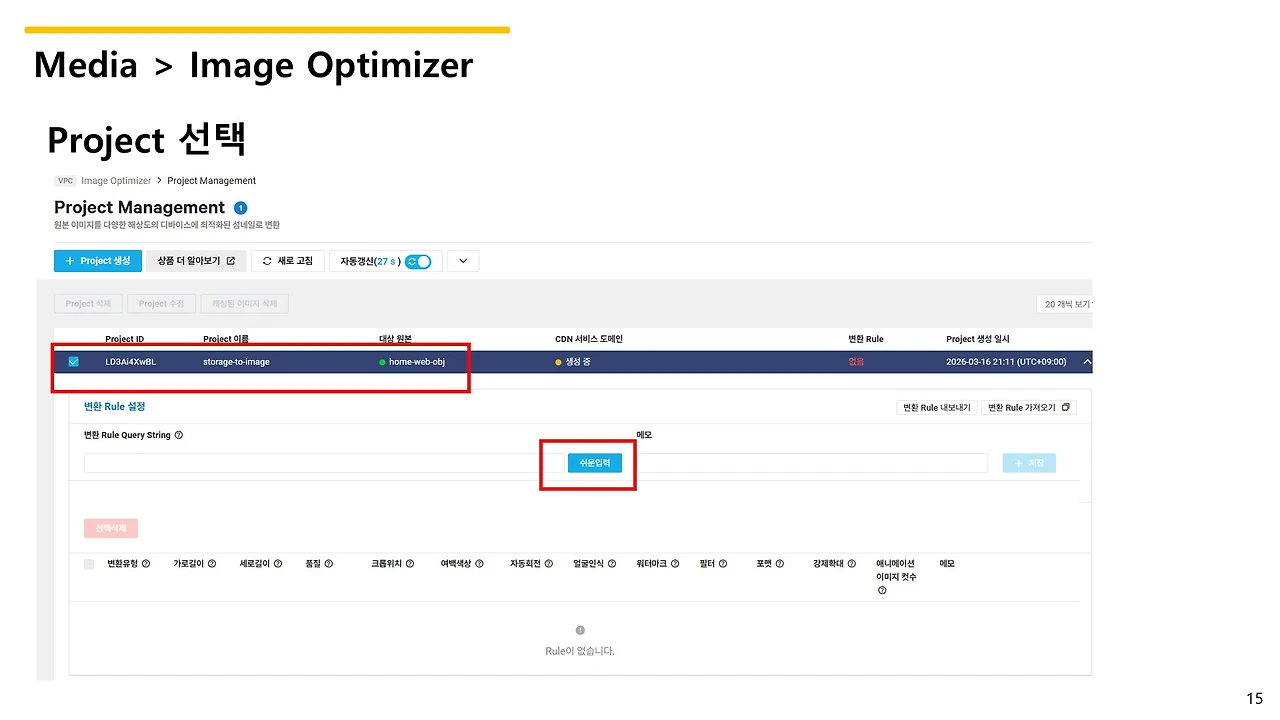Collapse the LD3Ai4XwBL project row details
This screenshot has width=1280, height=720.
pyautogui.click(x=1087, y=362)
